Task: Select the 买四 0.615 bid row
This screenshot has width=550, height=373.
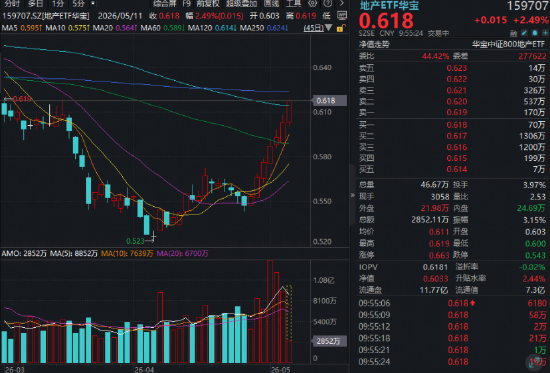Action: point(452,159)
